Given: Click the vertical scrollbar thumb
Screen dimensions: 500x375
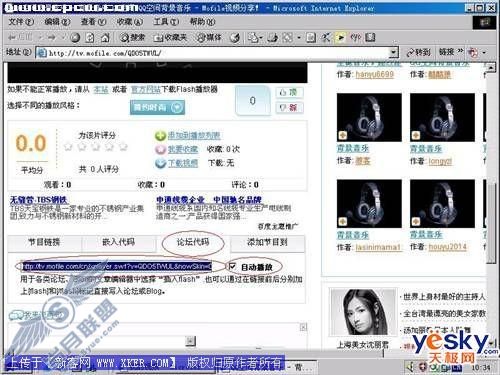Looking at the screenshot, I should tap(491, 223).
